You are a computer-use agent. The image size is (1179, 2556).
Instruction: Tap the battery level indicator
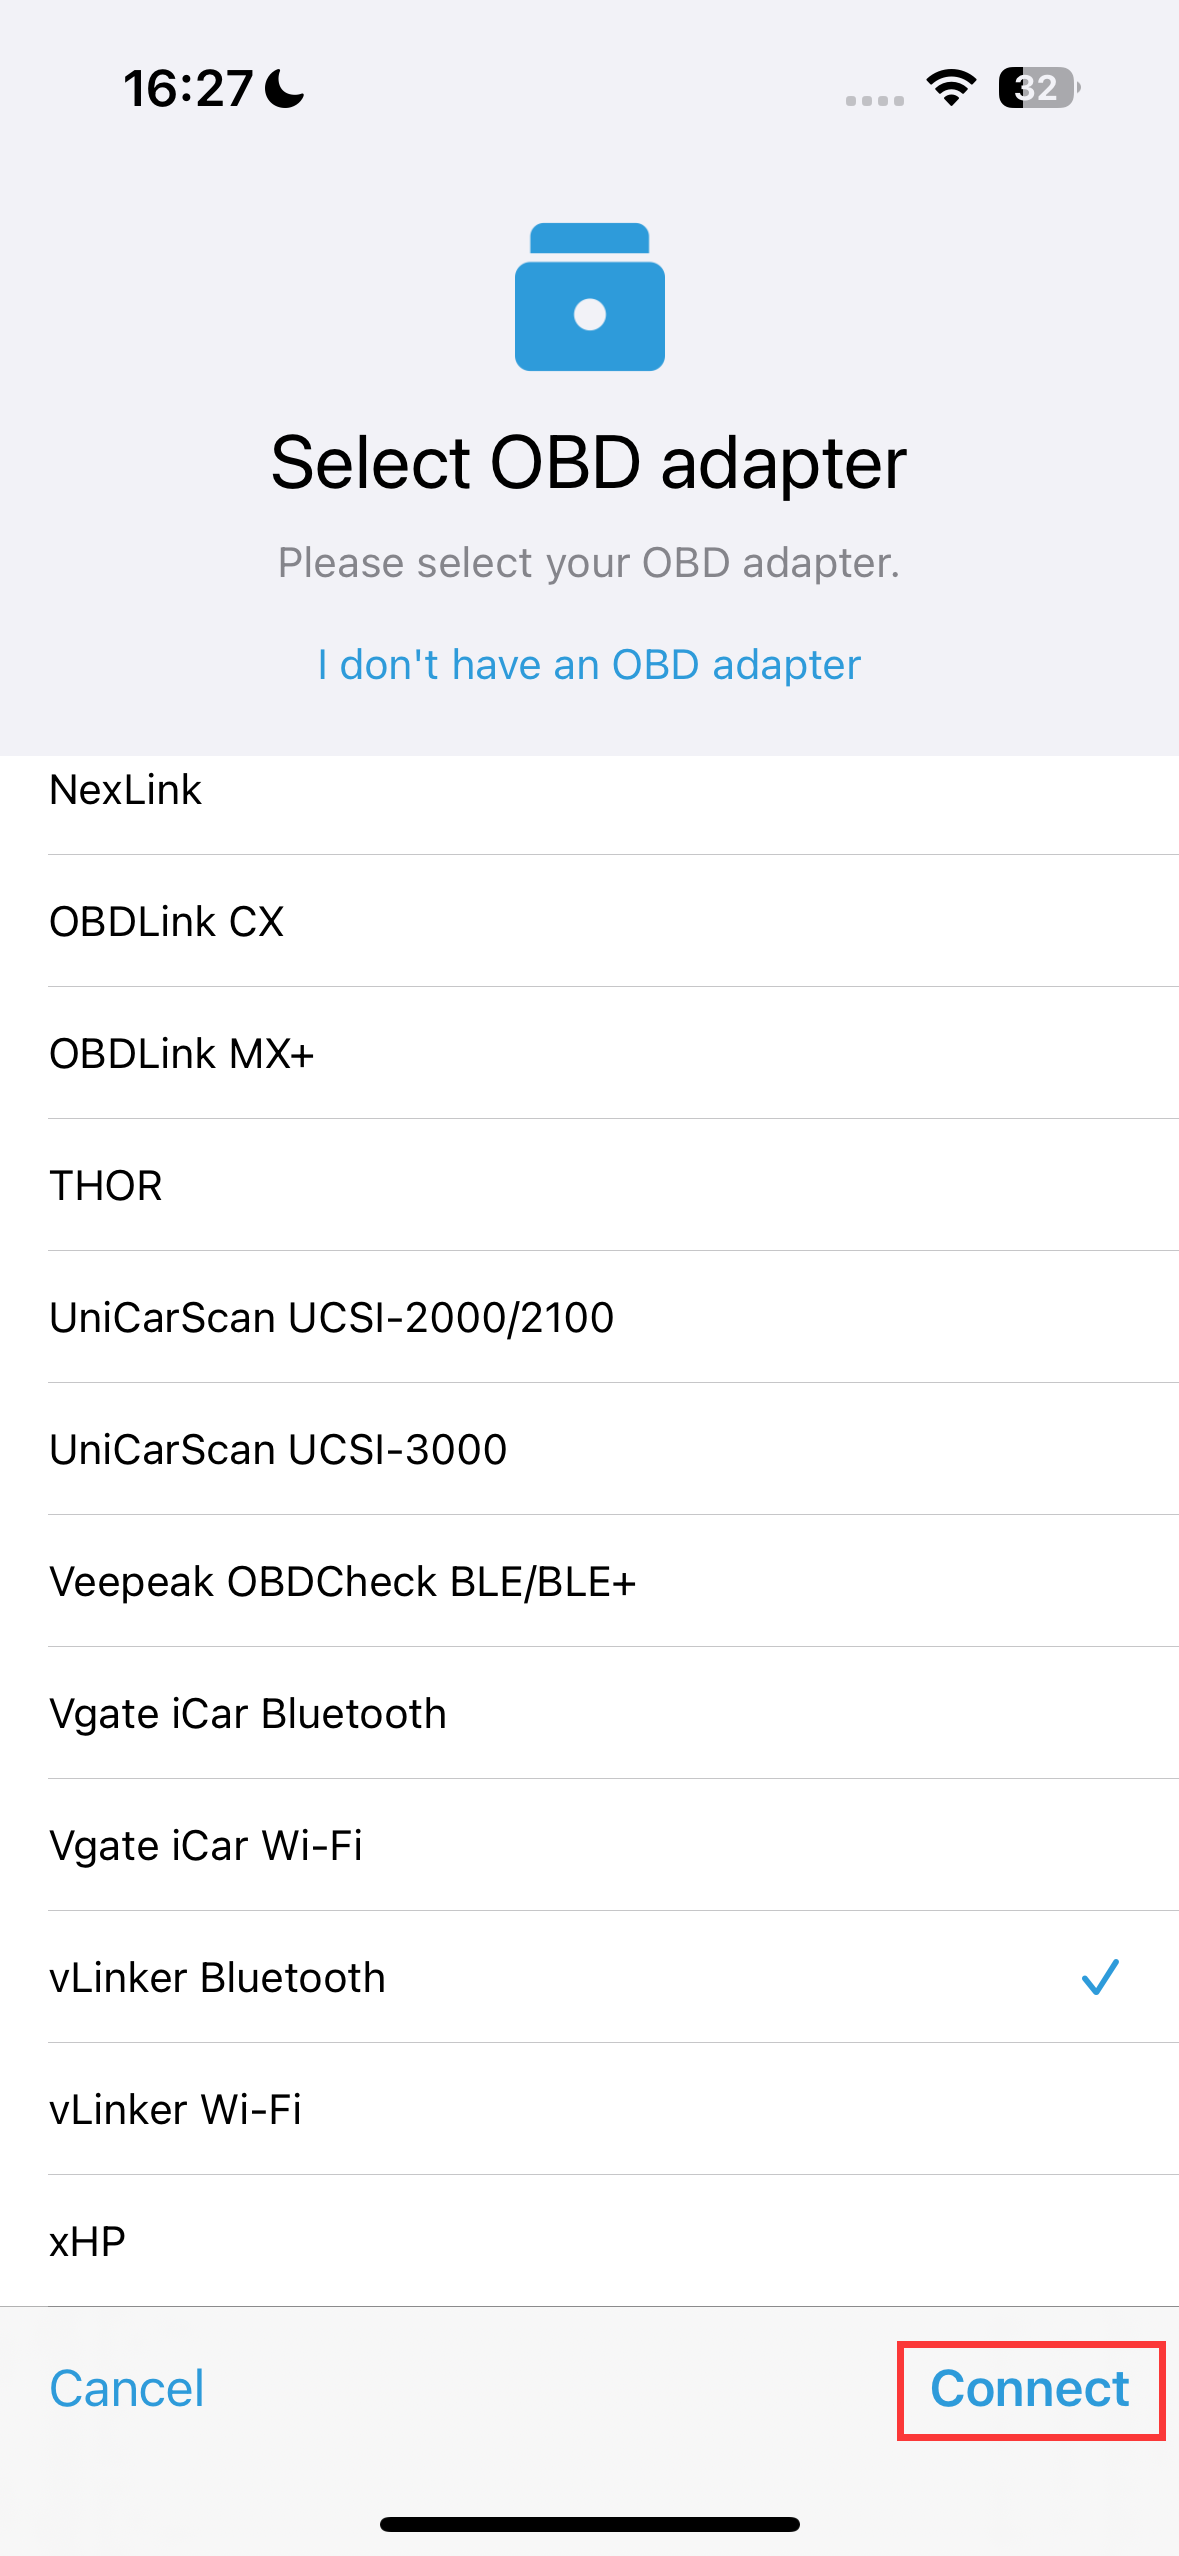[x=1038, y=88]
